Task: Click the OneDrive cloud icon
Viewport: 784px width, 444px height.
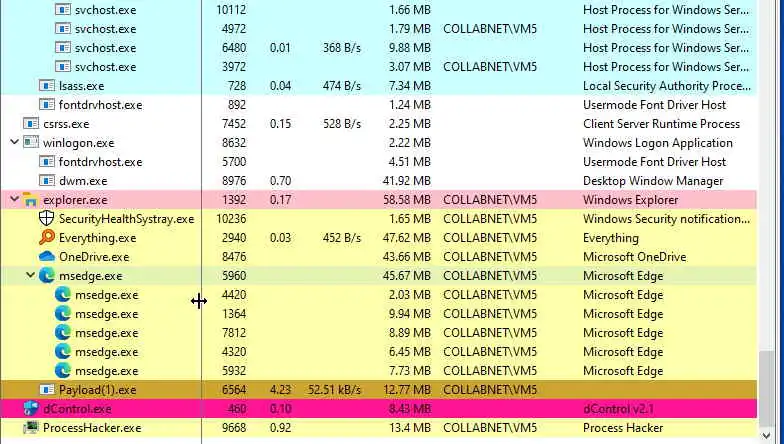Action: 46,256
